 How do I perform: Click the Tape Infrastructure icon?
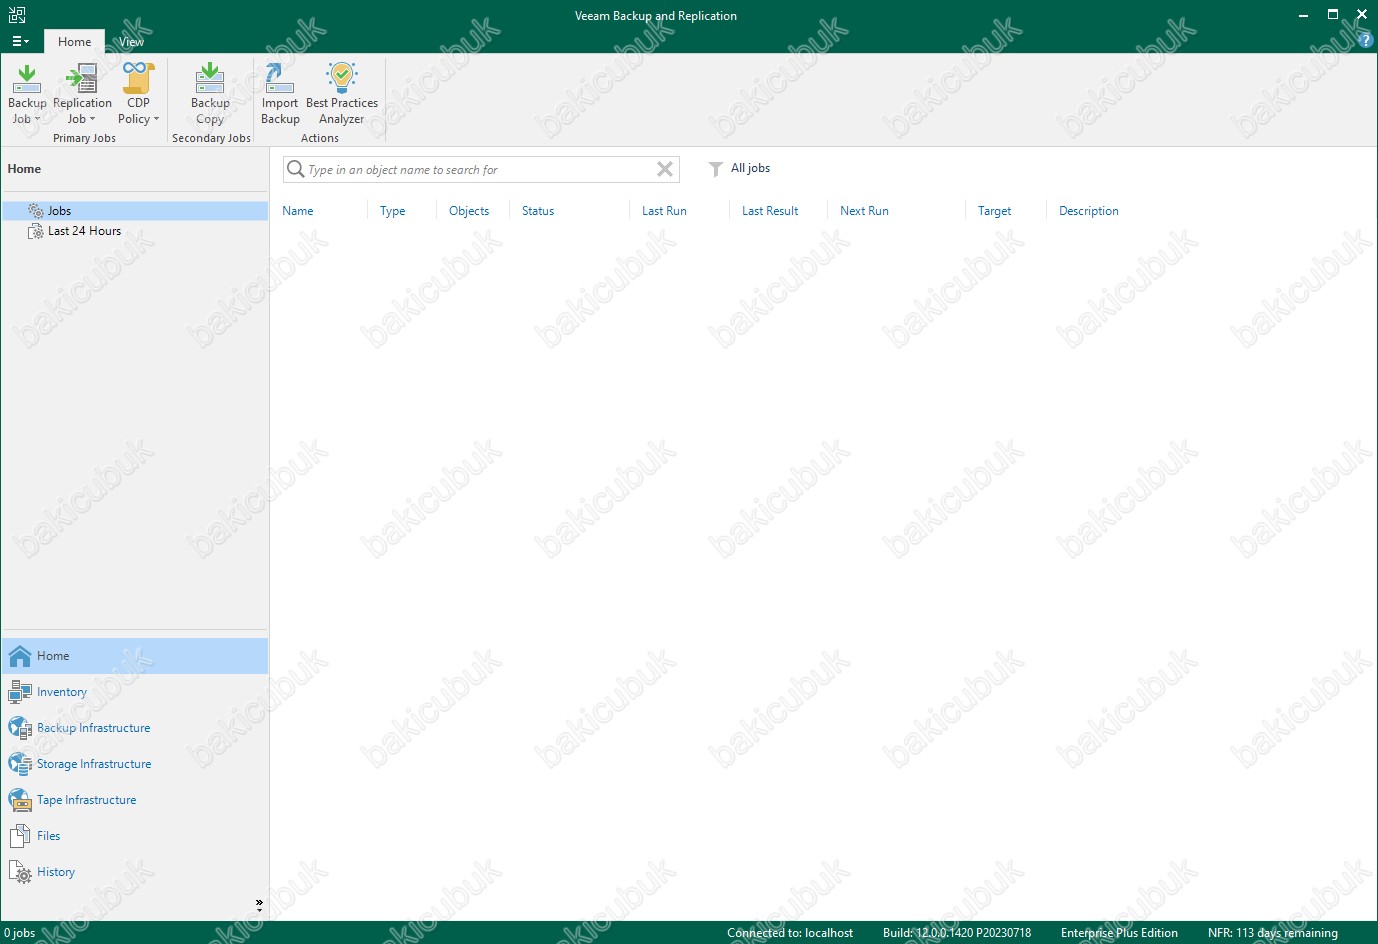pos(20,800)
